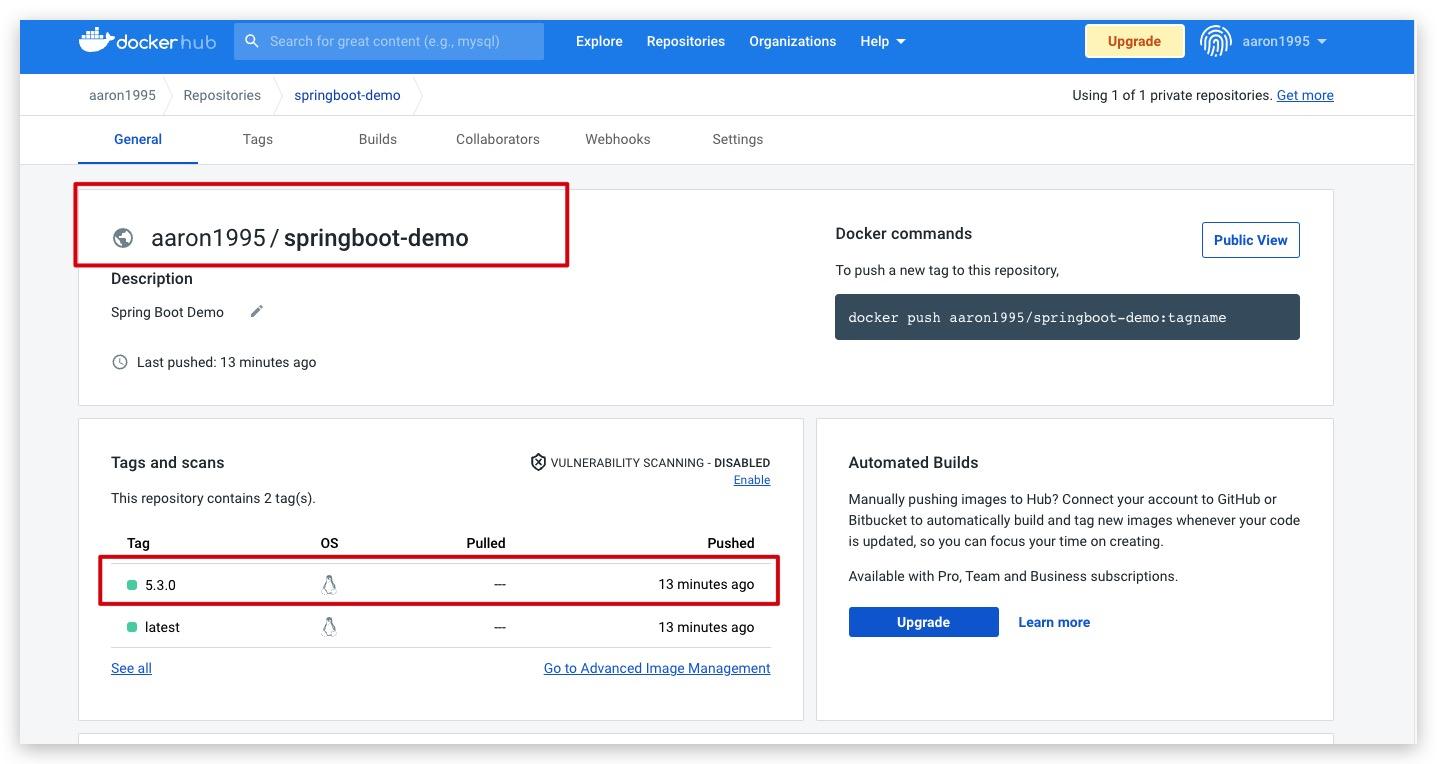Click the clock icon beside Last pushed

pos(120,362)
